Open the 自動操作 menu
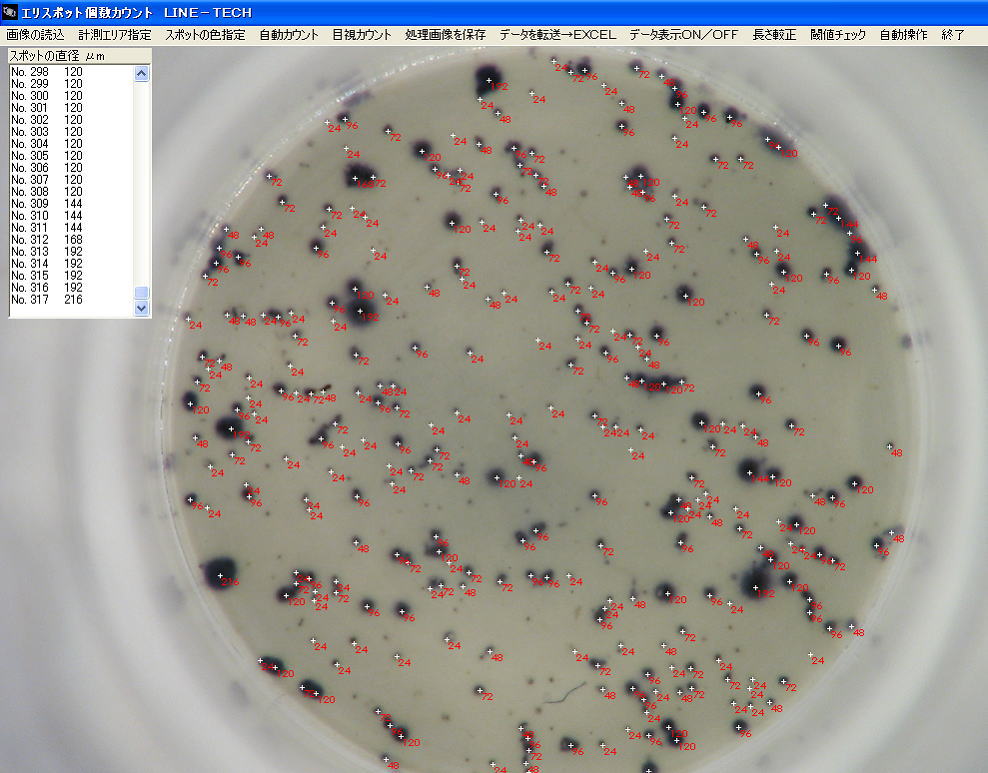The height and width of the screenshot is (773, 988). (x=903, y=34)
